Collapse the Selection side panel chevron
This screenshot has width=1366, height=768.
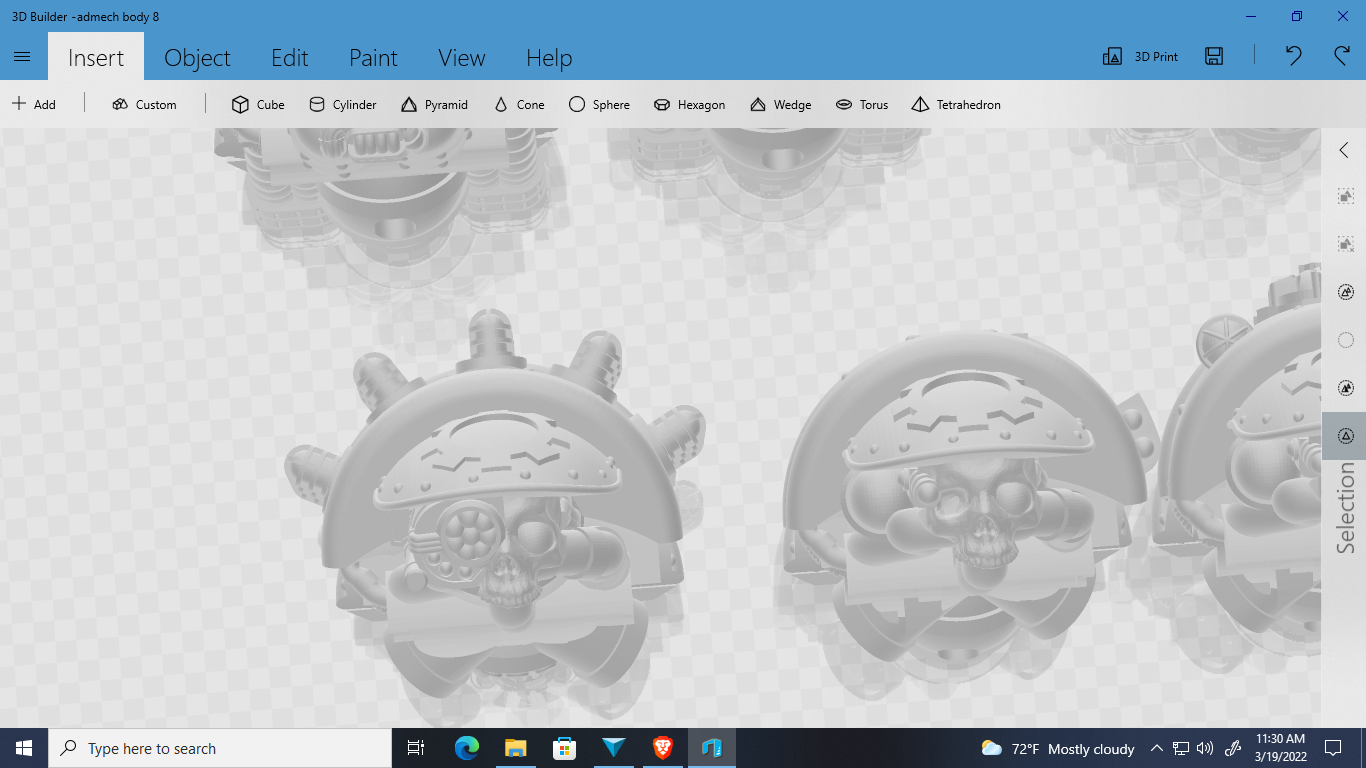pos(1344,150)
